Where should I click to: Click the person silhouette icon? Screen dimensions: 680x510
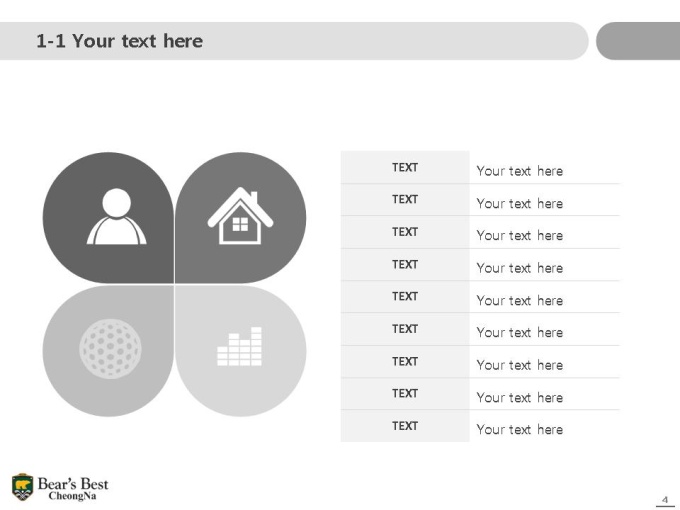click(x=116, y=216)
